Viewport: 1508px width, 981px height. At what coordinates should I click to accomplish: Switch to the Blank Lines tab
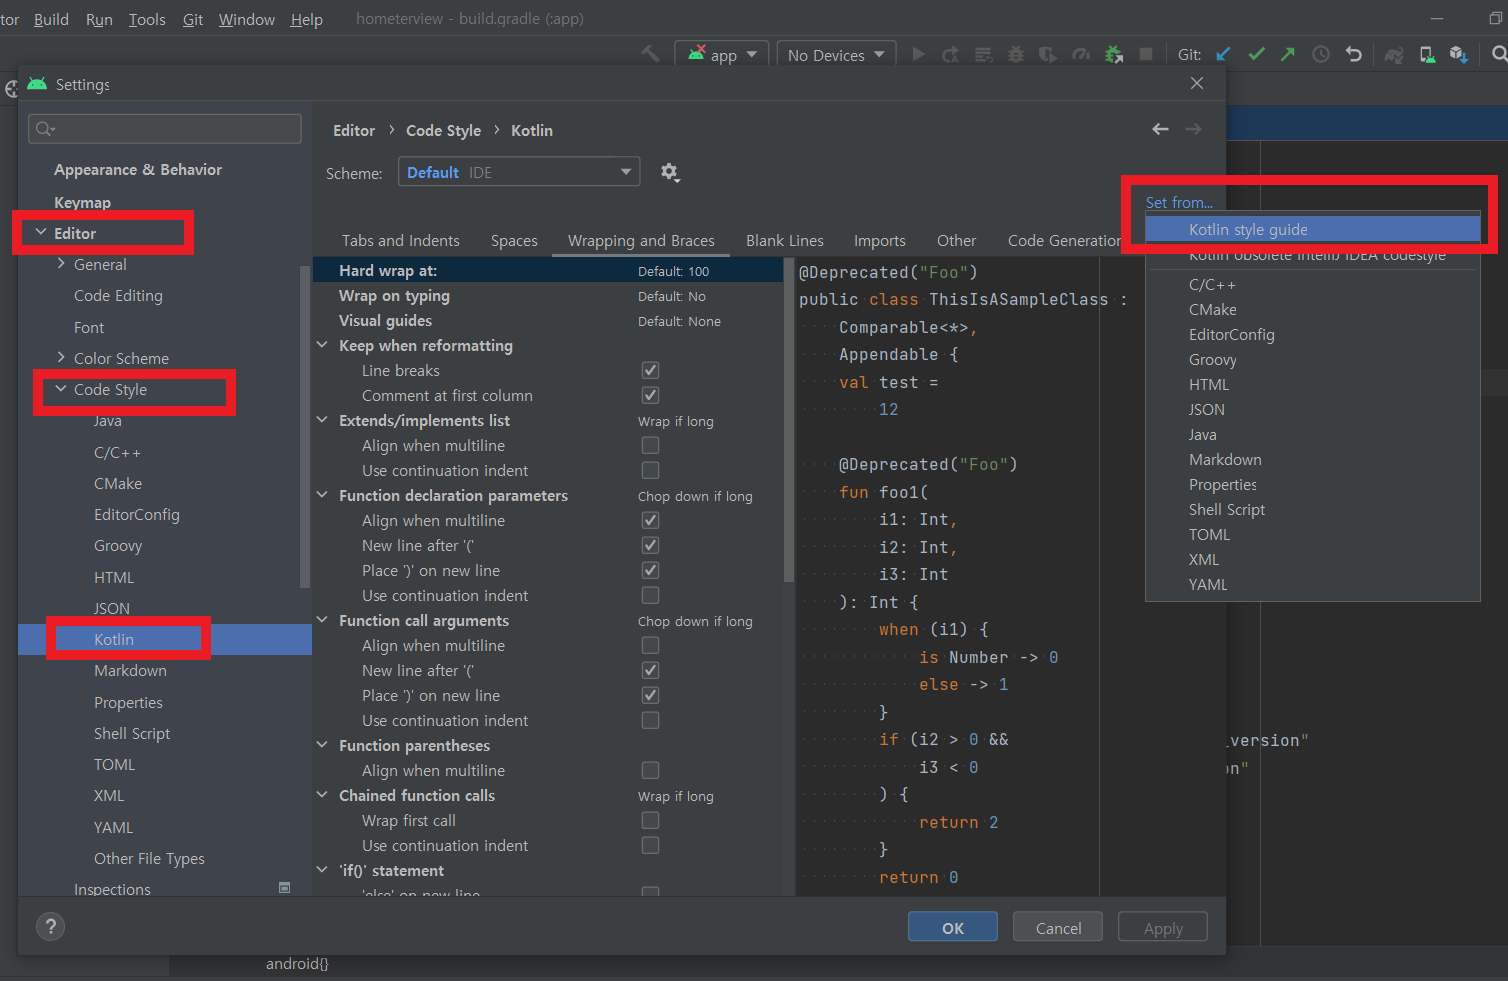pyautogui.click(x=785, y=240)
